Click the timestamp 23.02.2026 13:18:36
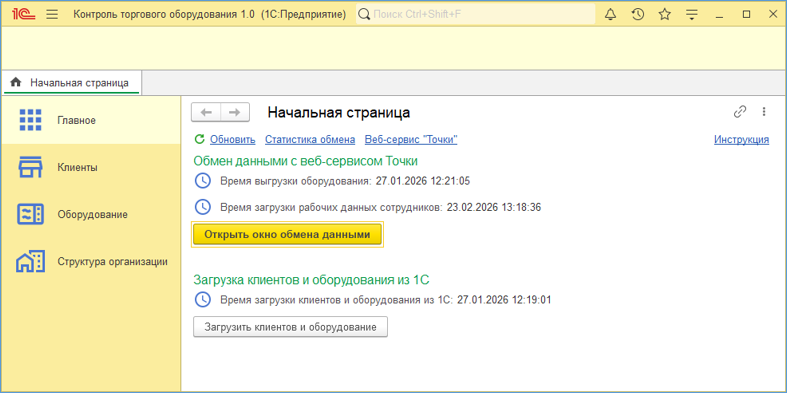This screenshot has width=787, height=393. click(494, 207)
